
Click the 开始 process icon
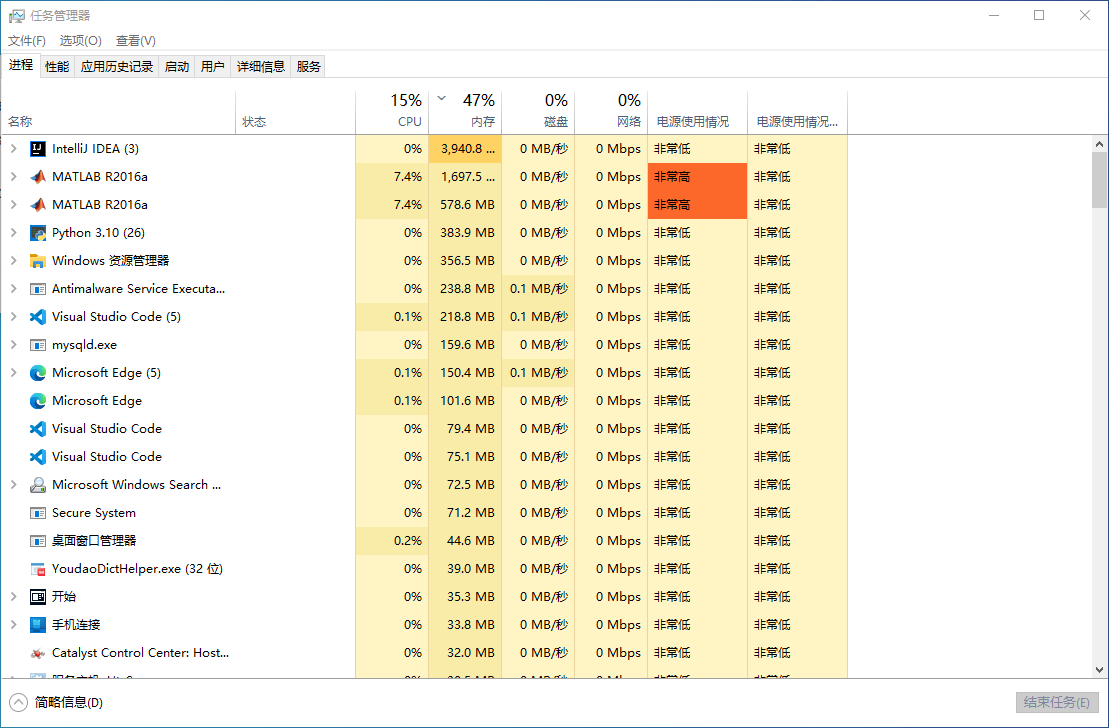pos(37,596)
